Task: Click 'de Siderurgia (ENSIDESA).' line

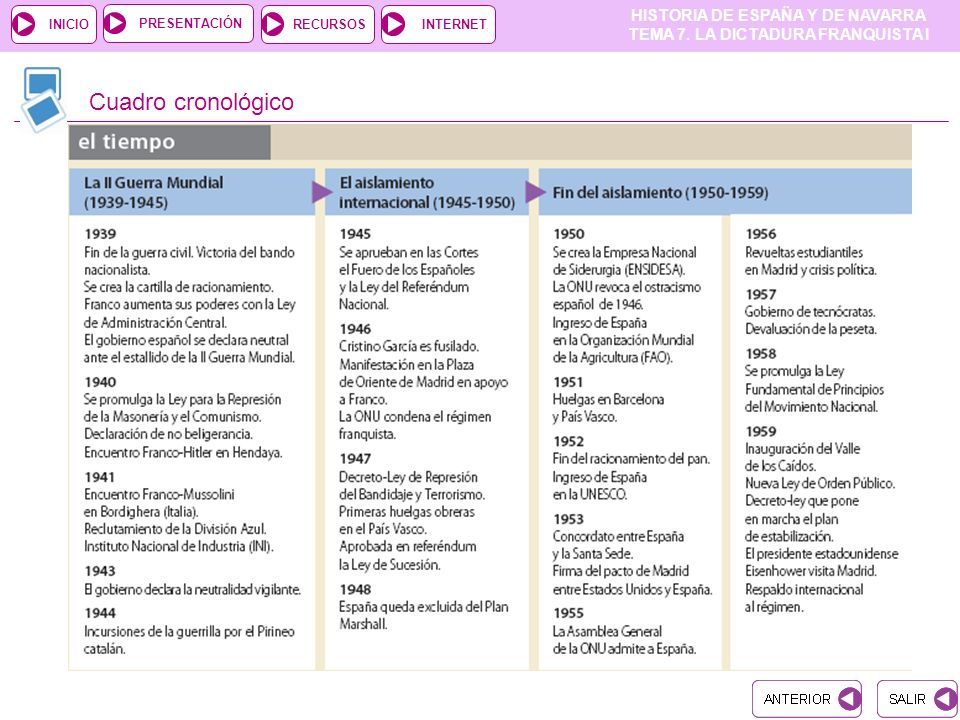Action: tap(619, 270)
